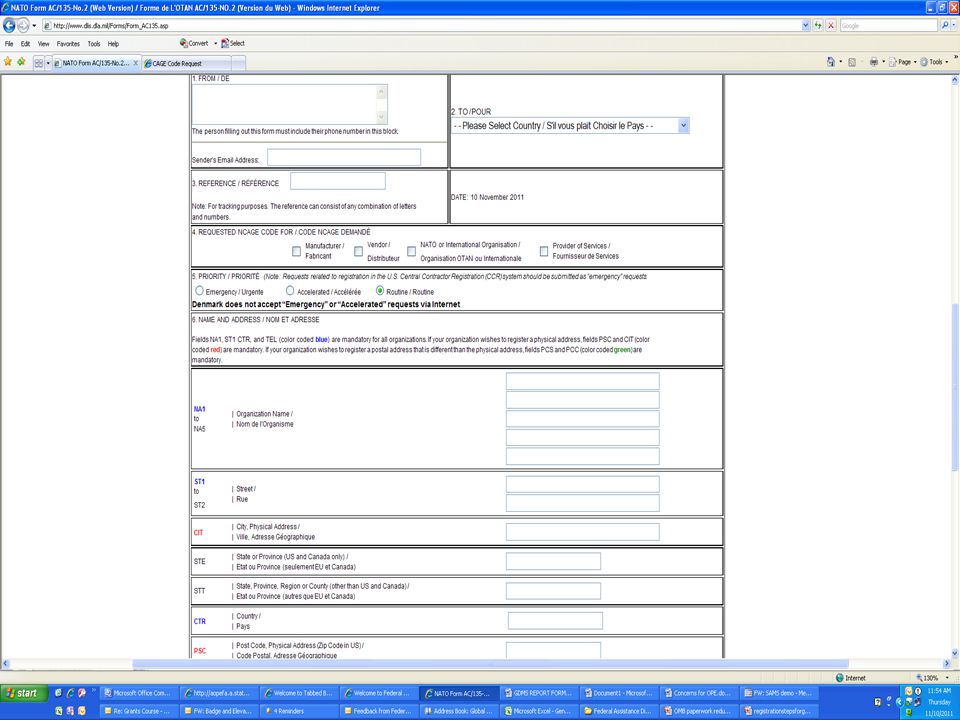Open Address Book: Global taskbar item
The width and height of the screenshot is (960, 720).
click(459, 711)
